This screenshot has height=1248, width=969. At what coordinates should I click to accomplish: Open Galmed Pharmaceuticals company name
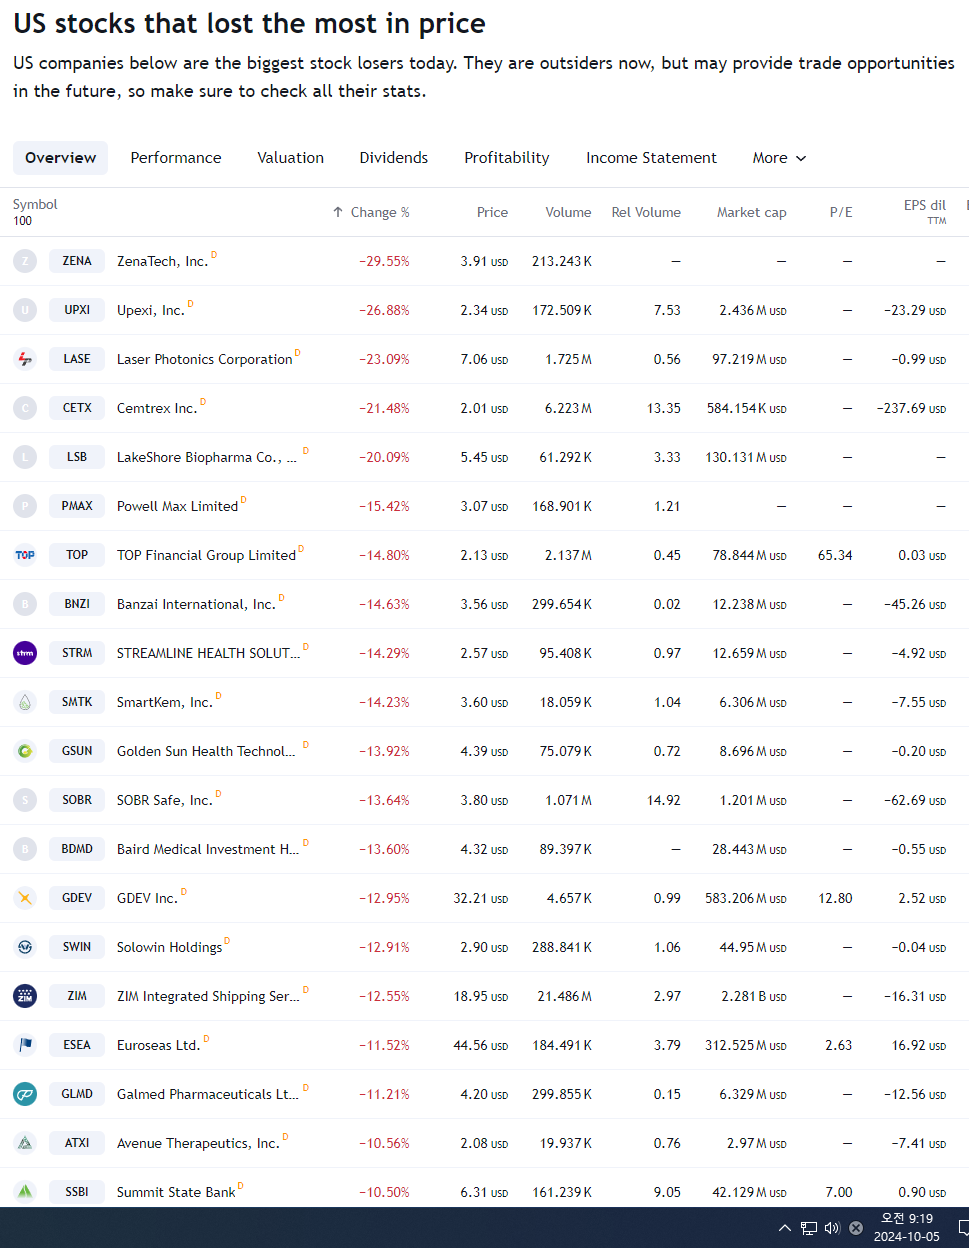pos(207,1095)
